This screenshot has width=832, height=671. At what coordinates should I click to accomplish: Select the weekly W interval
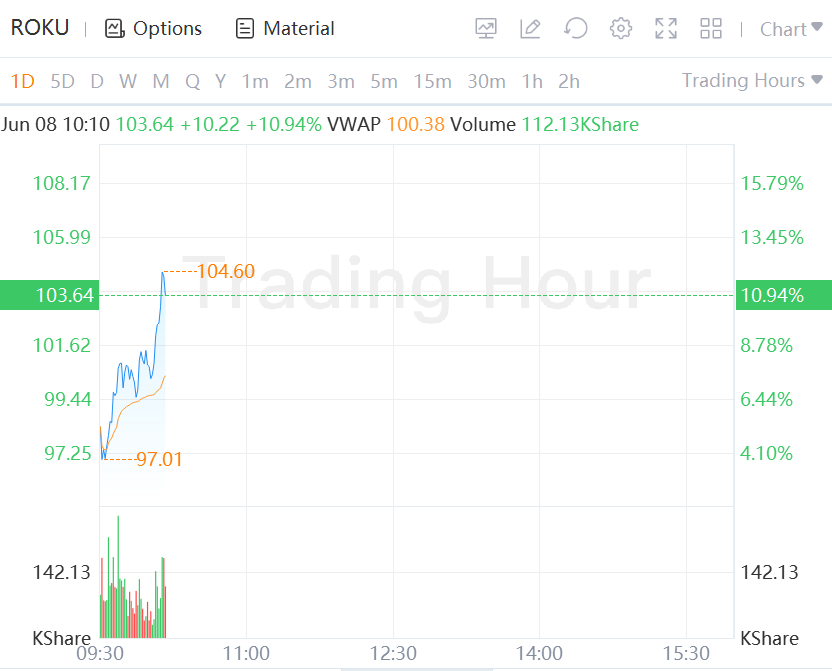point(128,81)
